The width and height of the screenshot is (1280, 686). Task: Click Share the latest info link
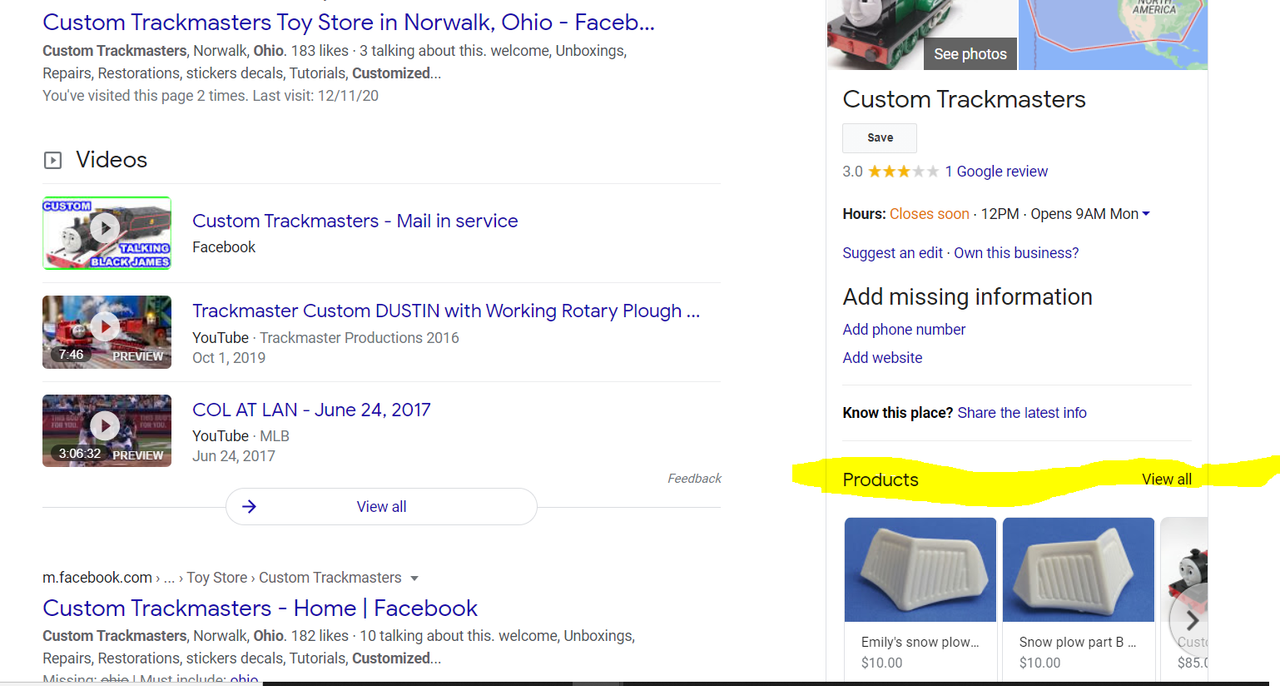[1022, 412]
